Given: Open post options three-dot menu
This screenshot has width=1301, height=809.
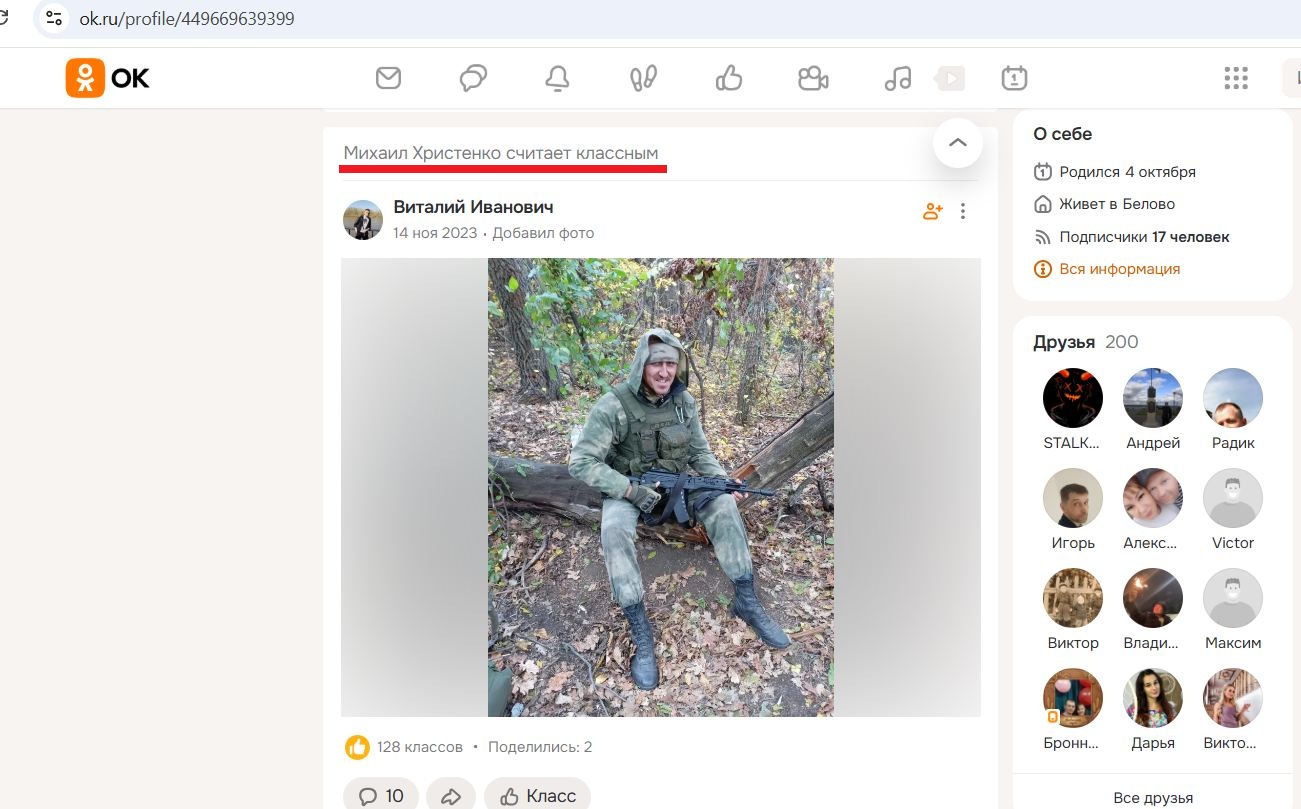Looking at the screenshot, I should [x=963, y=211].
